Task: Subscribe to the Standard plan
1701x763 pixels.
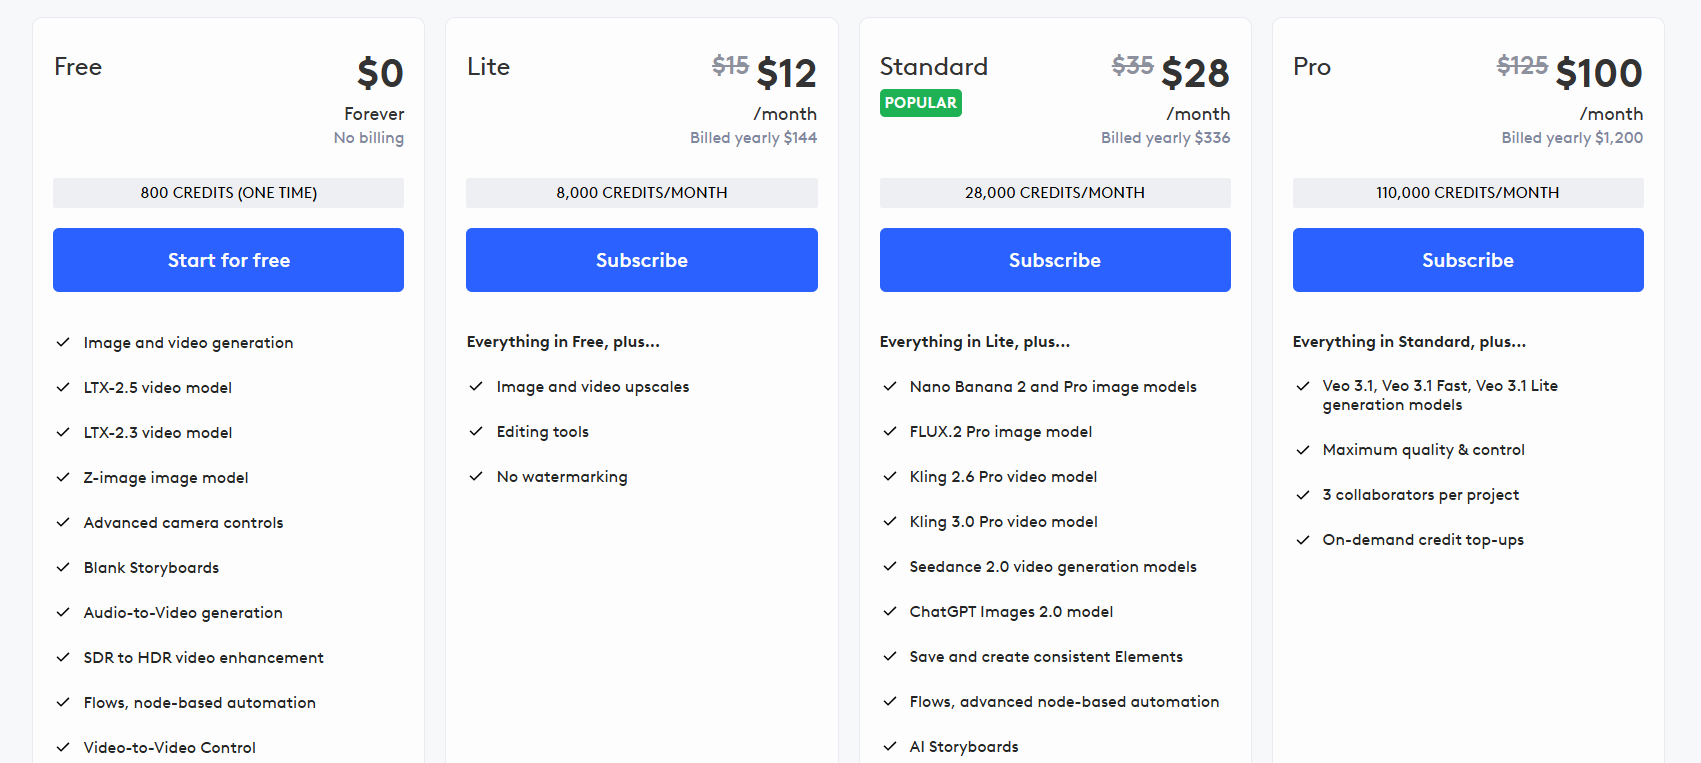Action: [x=1055, y=260]
